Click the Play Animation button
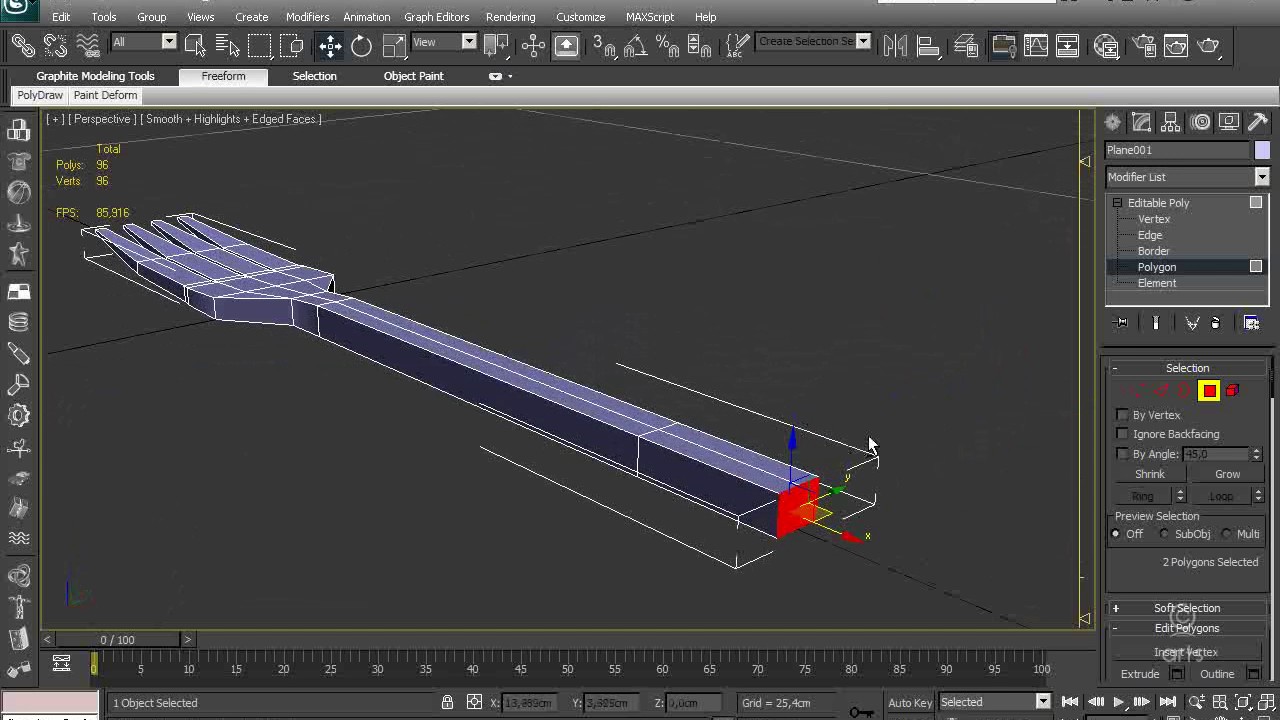The width and height of the screenshot is (1280, 720). (x=1118, y=702)
